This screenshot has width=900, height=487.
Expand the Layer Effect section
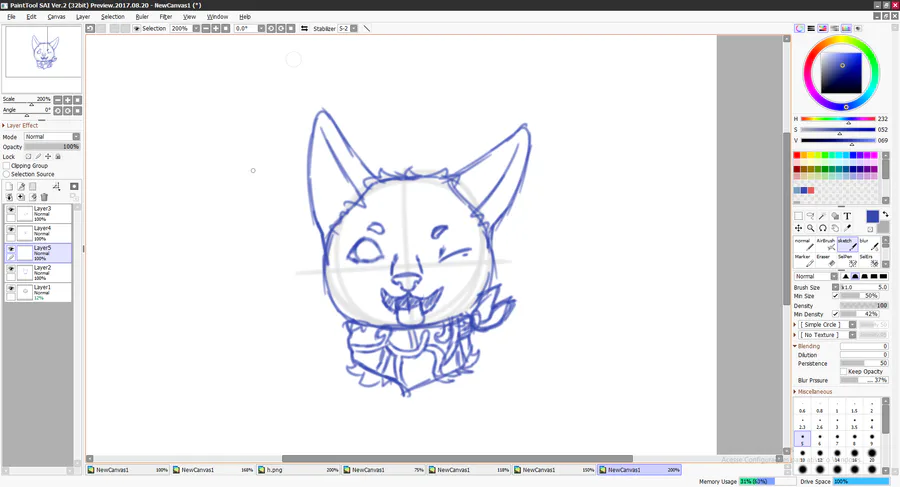coord(21,125)
